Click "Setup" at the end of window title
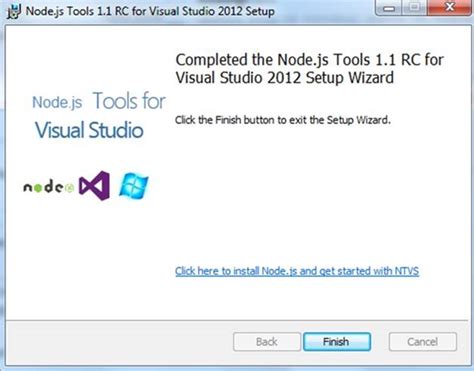 pyautogui.click(x=260, y=11)
